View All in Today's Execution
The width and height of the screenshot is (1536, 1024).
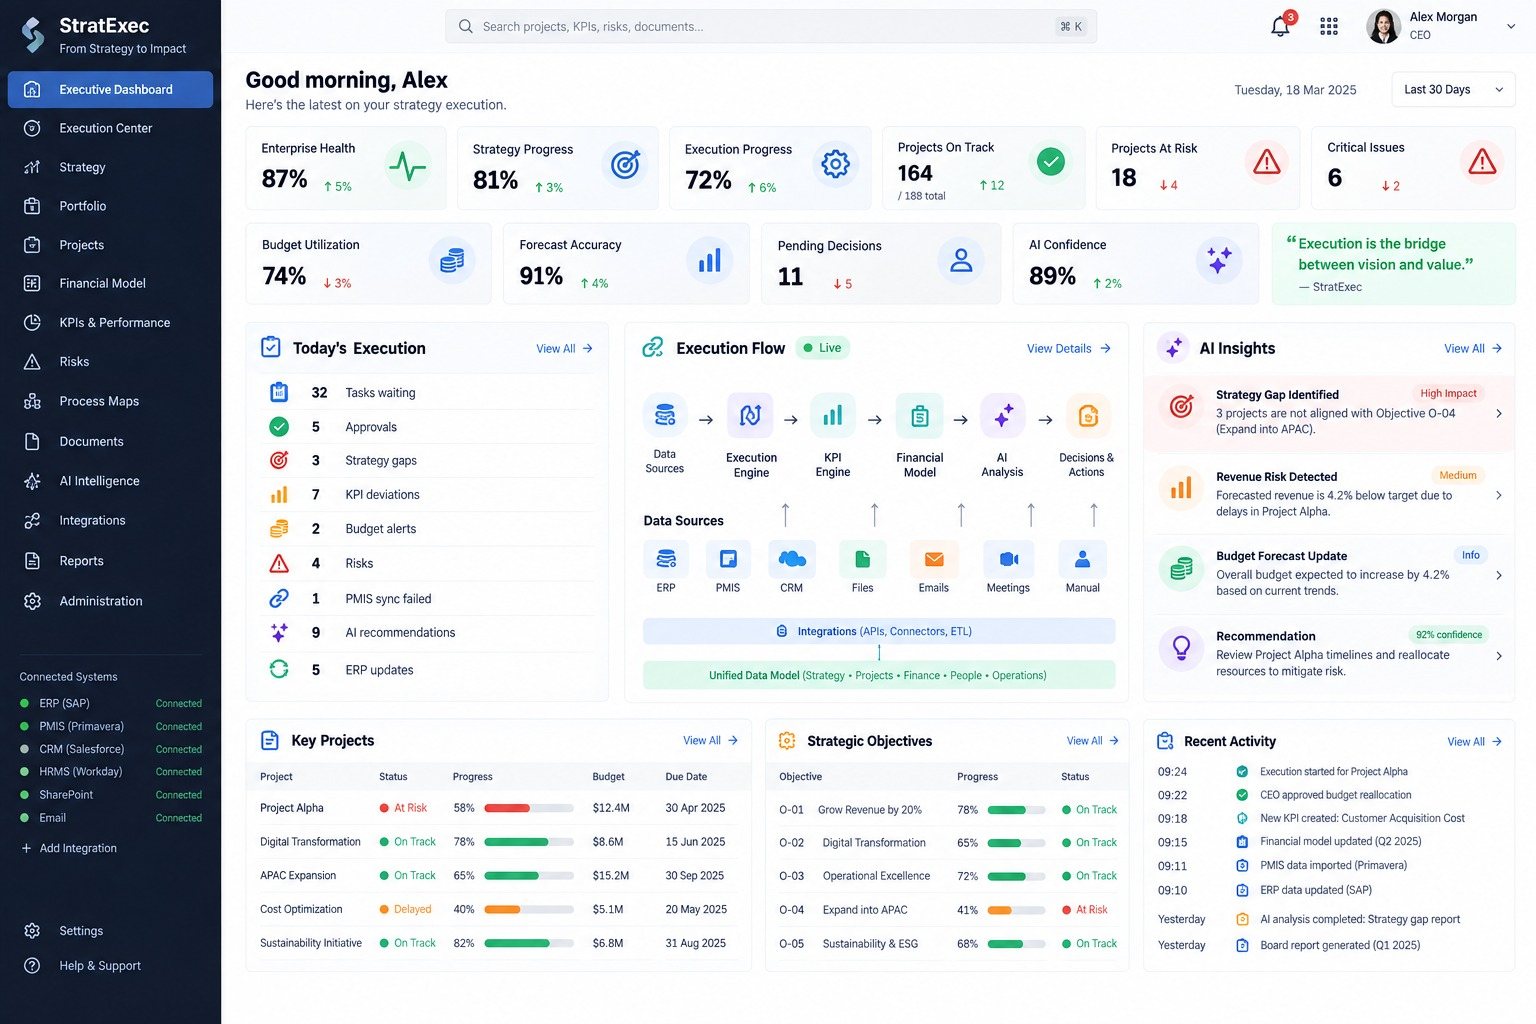click(x=564, y=349)
